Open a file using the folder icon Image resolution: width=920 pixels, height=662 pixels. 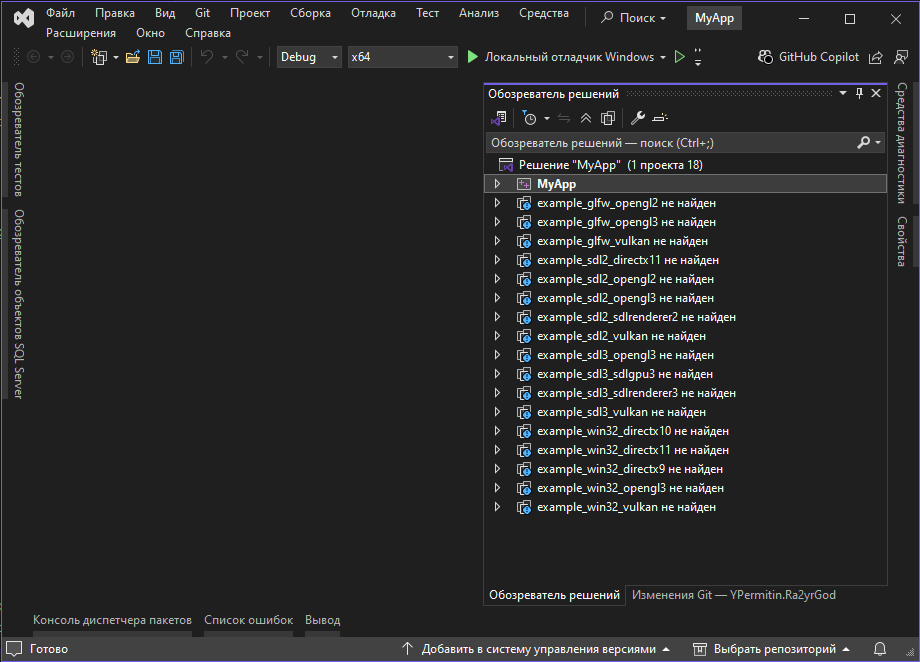[x=133, y=57]
